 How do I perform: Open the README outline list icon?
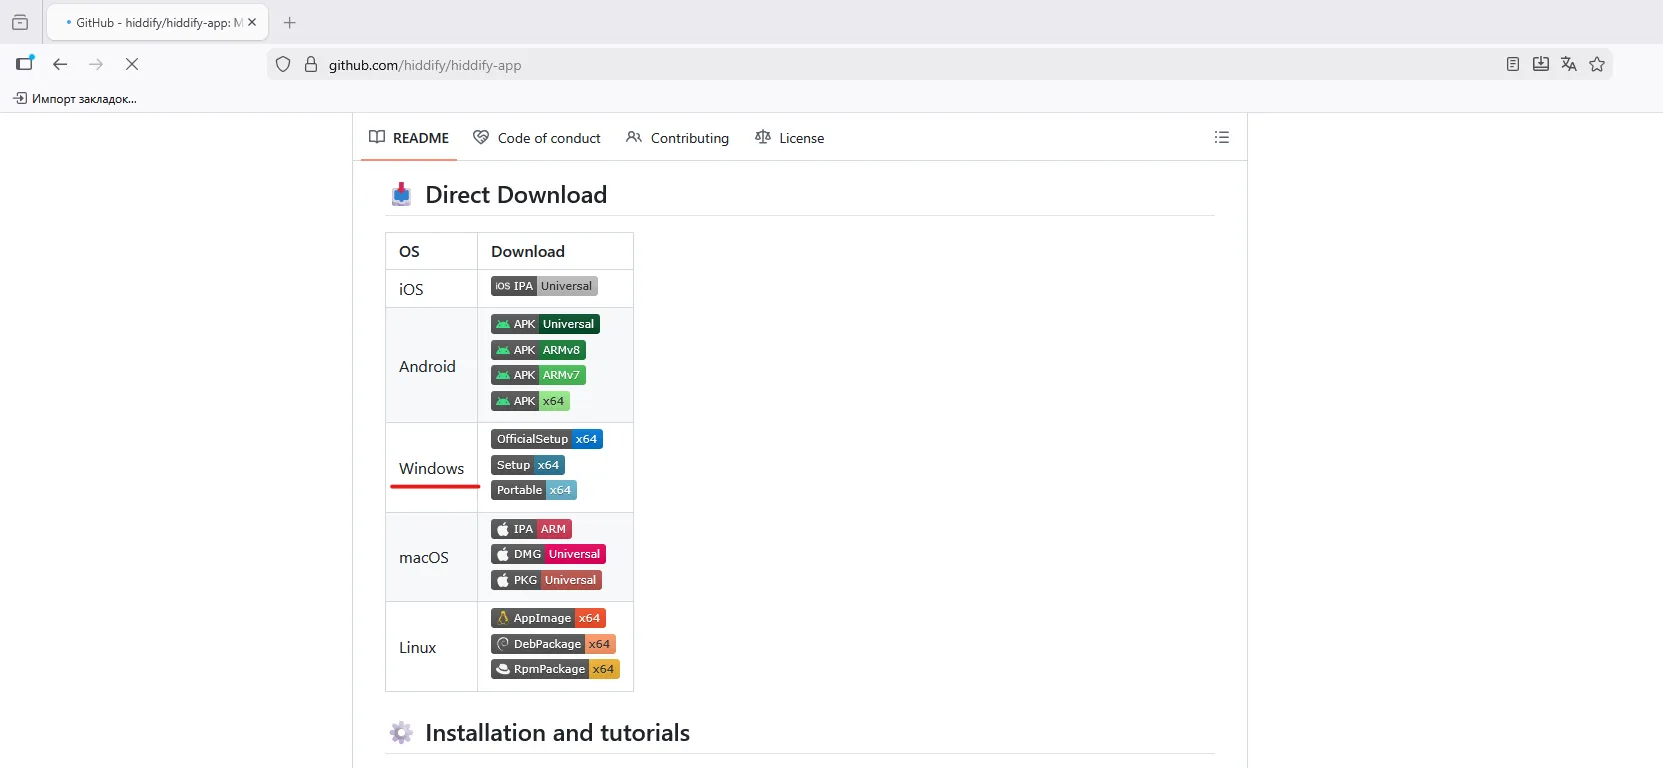(x=1221, y=138)
